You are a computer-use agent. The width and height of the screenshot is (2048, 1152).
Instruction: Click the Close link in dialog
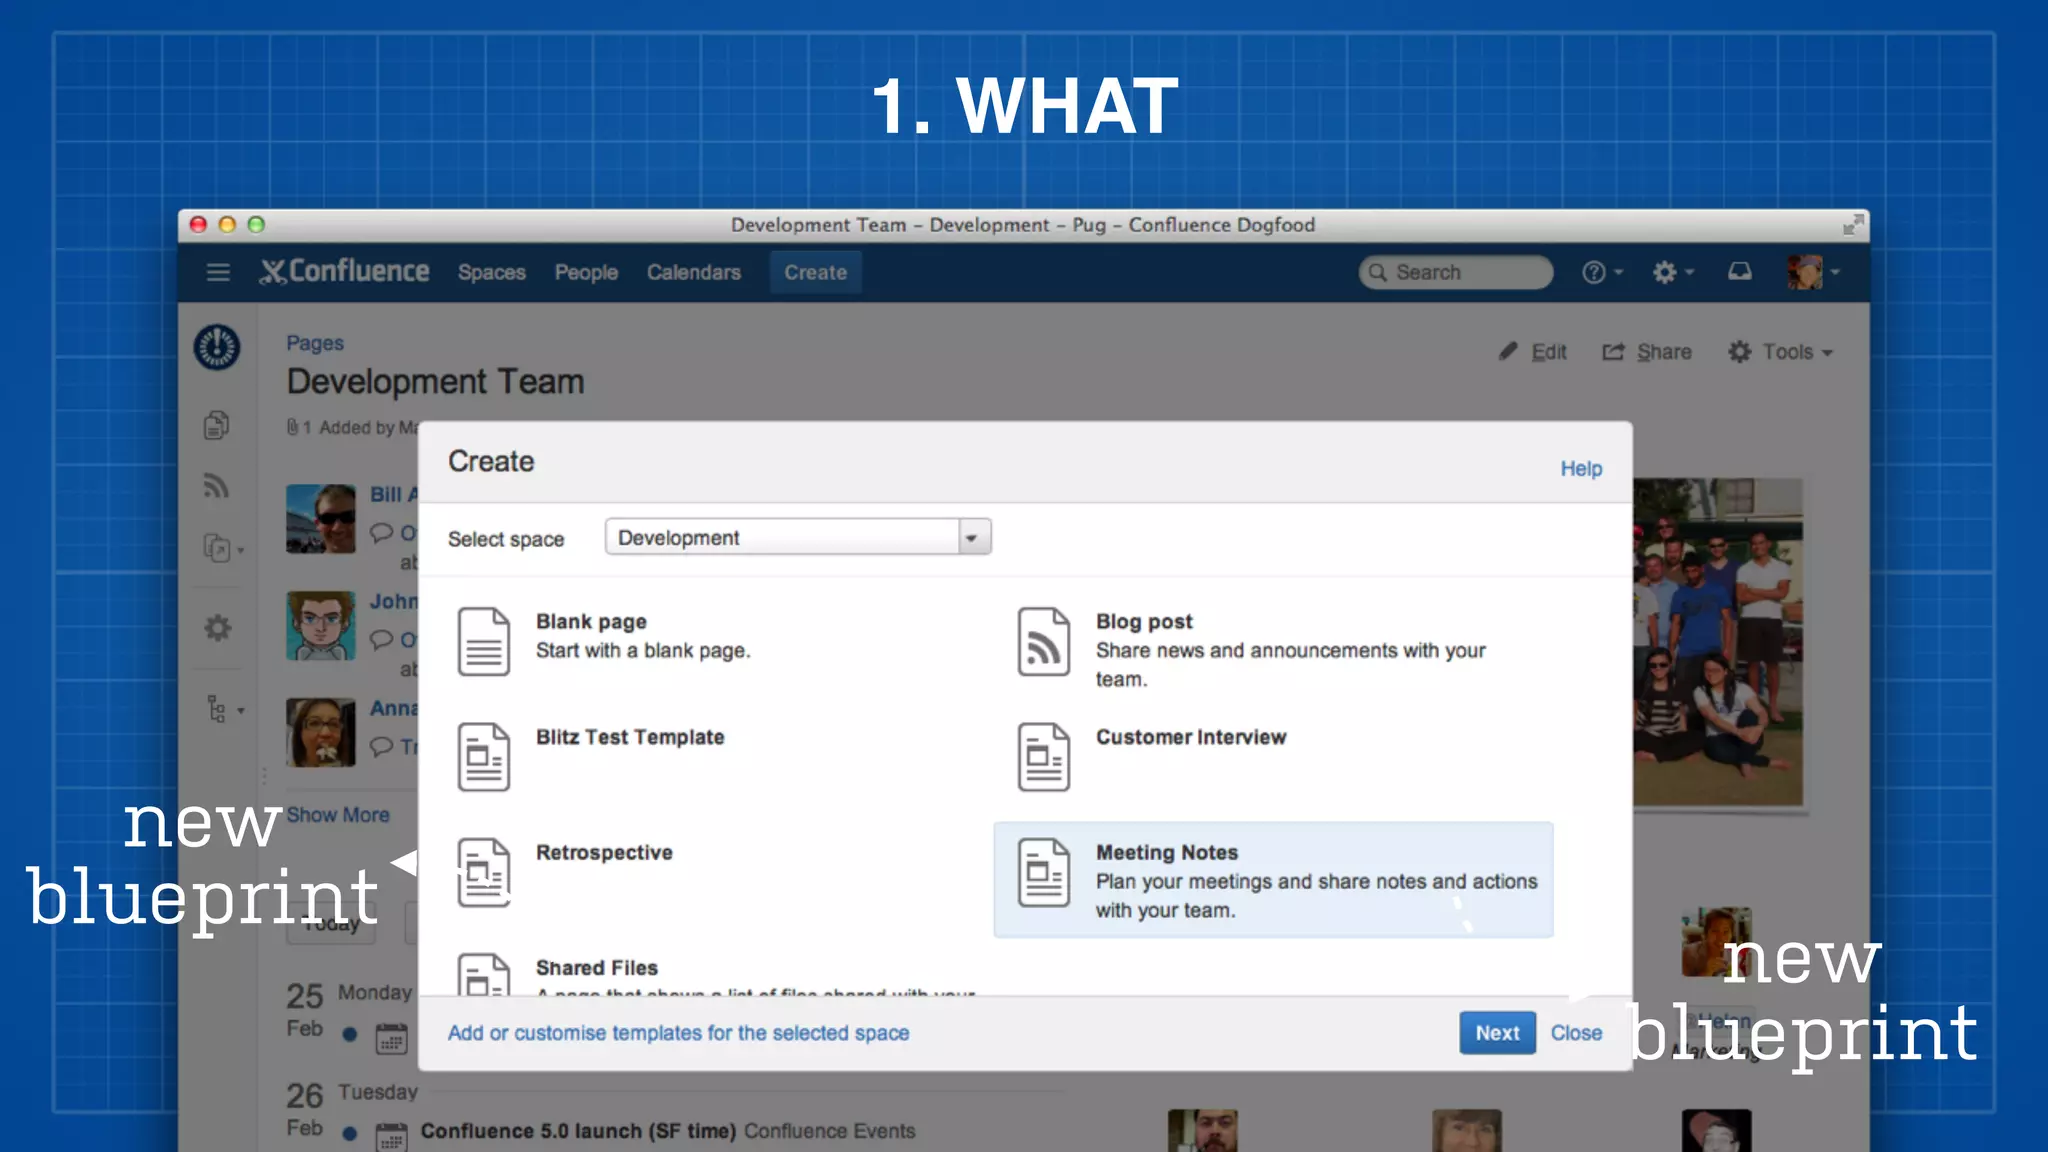click(x=1576, y=1033)
